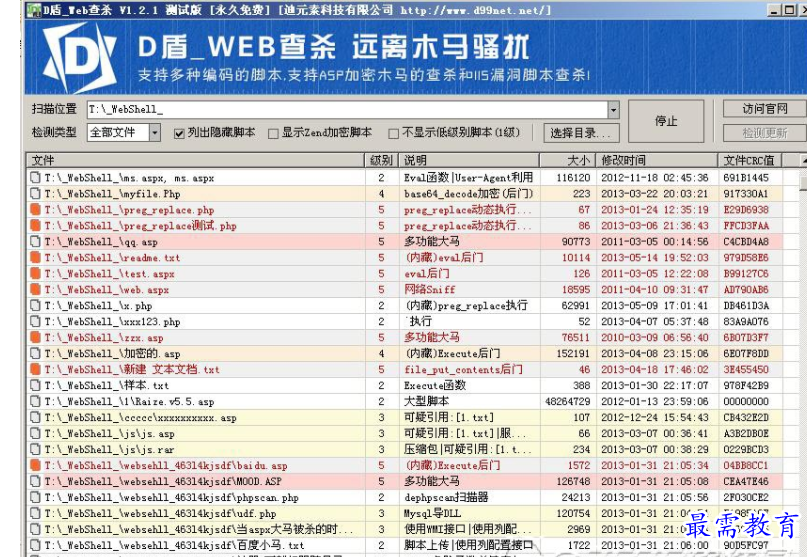This screenshot has width=807, height=557.
Task: Click the file icon of 样本.txt row
Action: click(35, 385)
